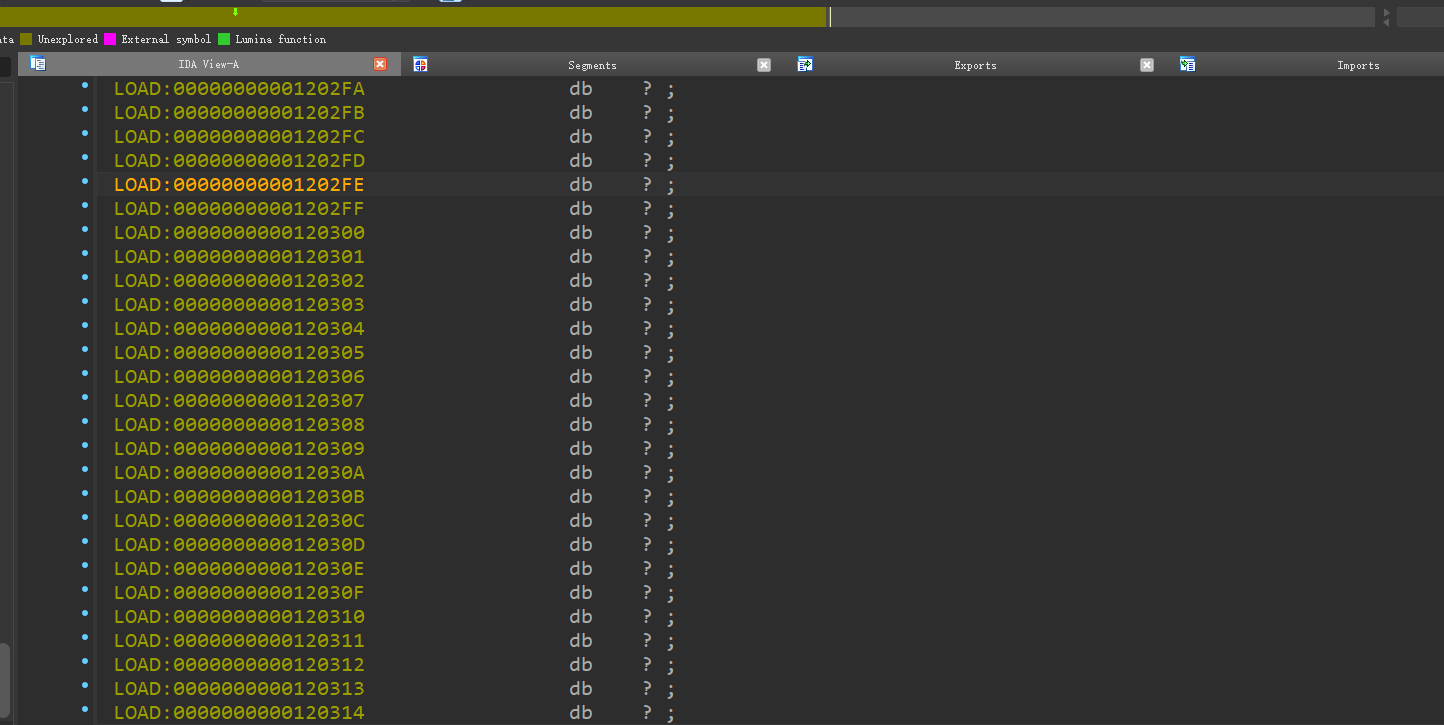Click the db directive on line 120300

coord(581,233)
